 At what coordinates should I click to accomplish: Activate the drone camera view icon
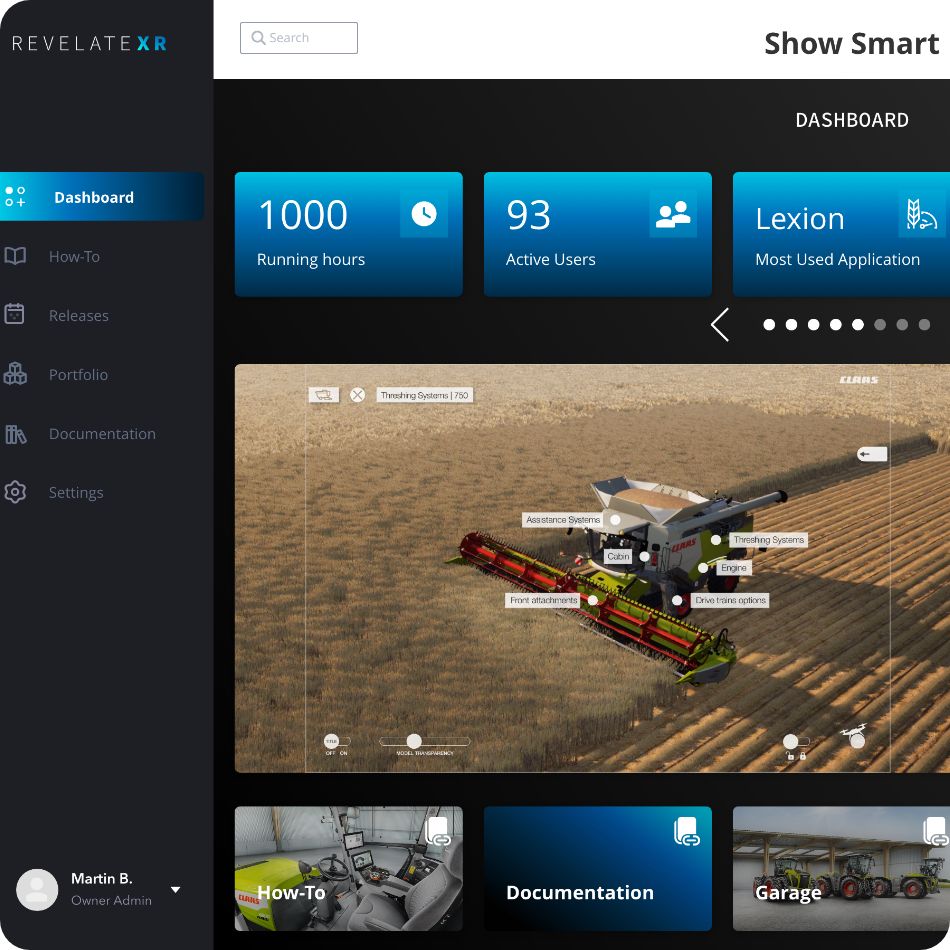tap(854, 736)
